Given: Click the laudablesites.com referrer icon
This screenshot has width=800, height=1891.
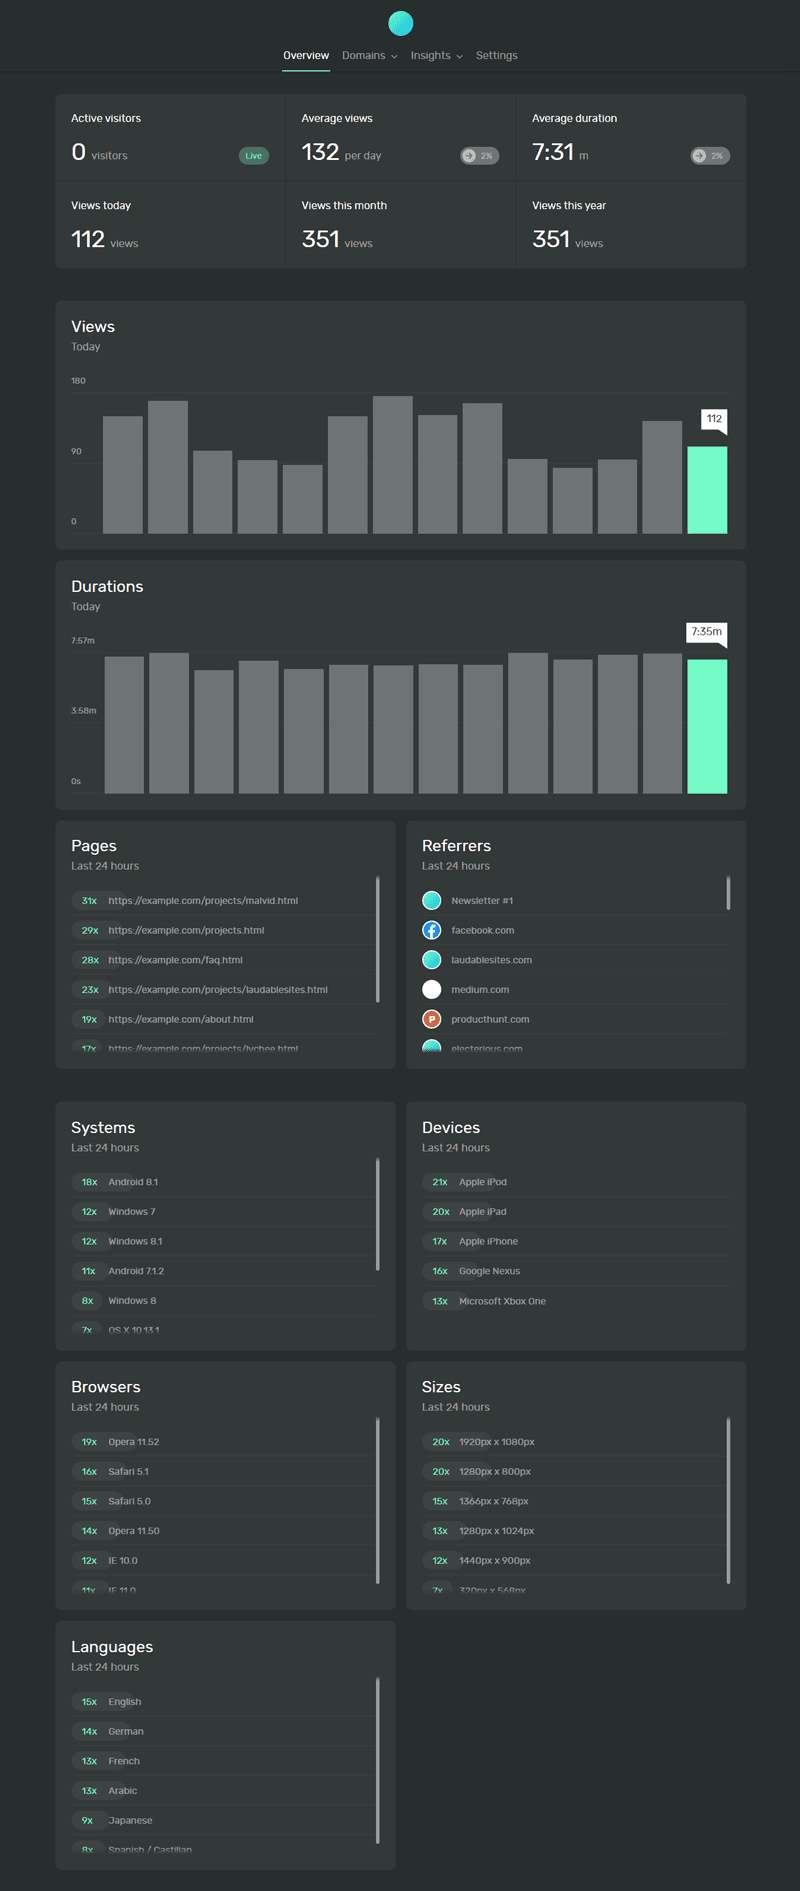Looking at the screenshot, I should 431,960.
